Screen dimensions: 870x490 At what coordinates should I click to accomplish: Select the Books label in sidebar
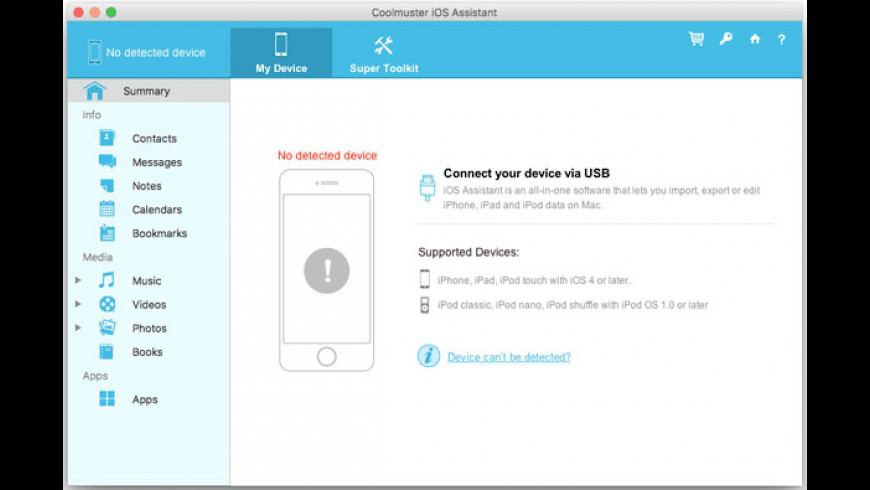click(x=147, y=352)
